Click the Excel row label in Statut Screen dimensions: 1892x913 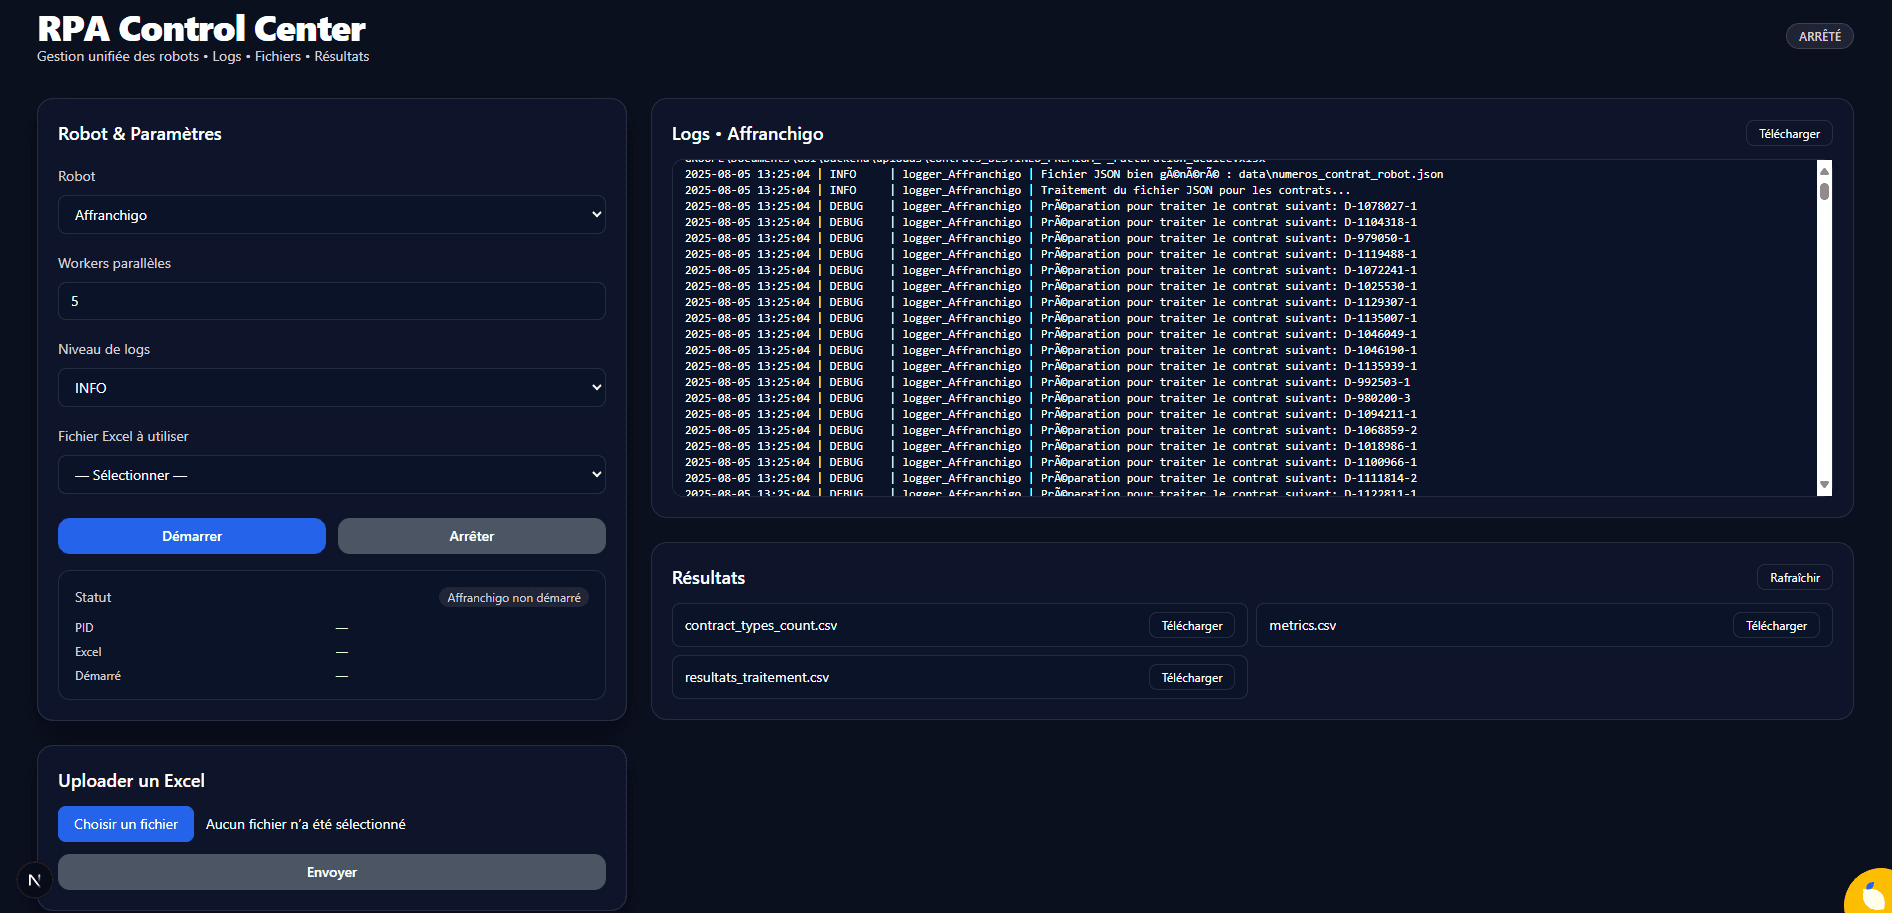click(x=88, y=652)
